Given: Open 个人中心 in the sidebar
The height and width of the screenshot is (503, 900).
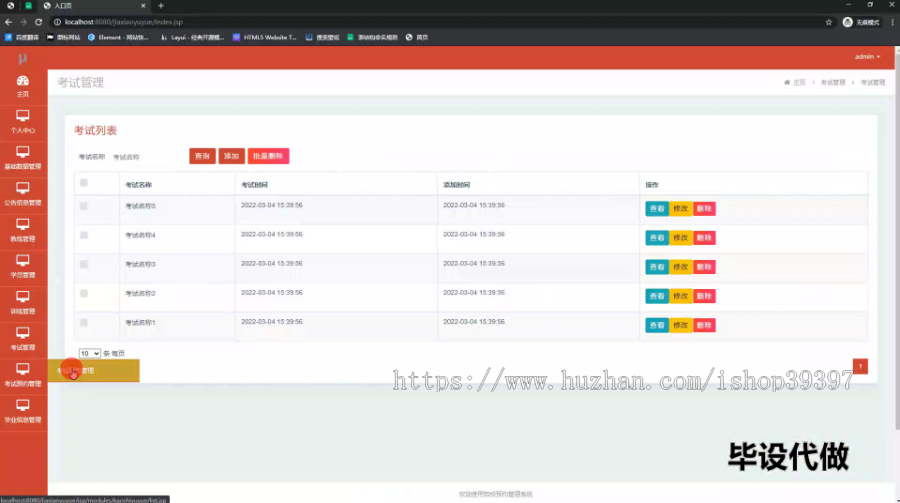Looking at the screenshot, I should (x=23, y=122).
